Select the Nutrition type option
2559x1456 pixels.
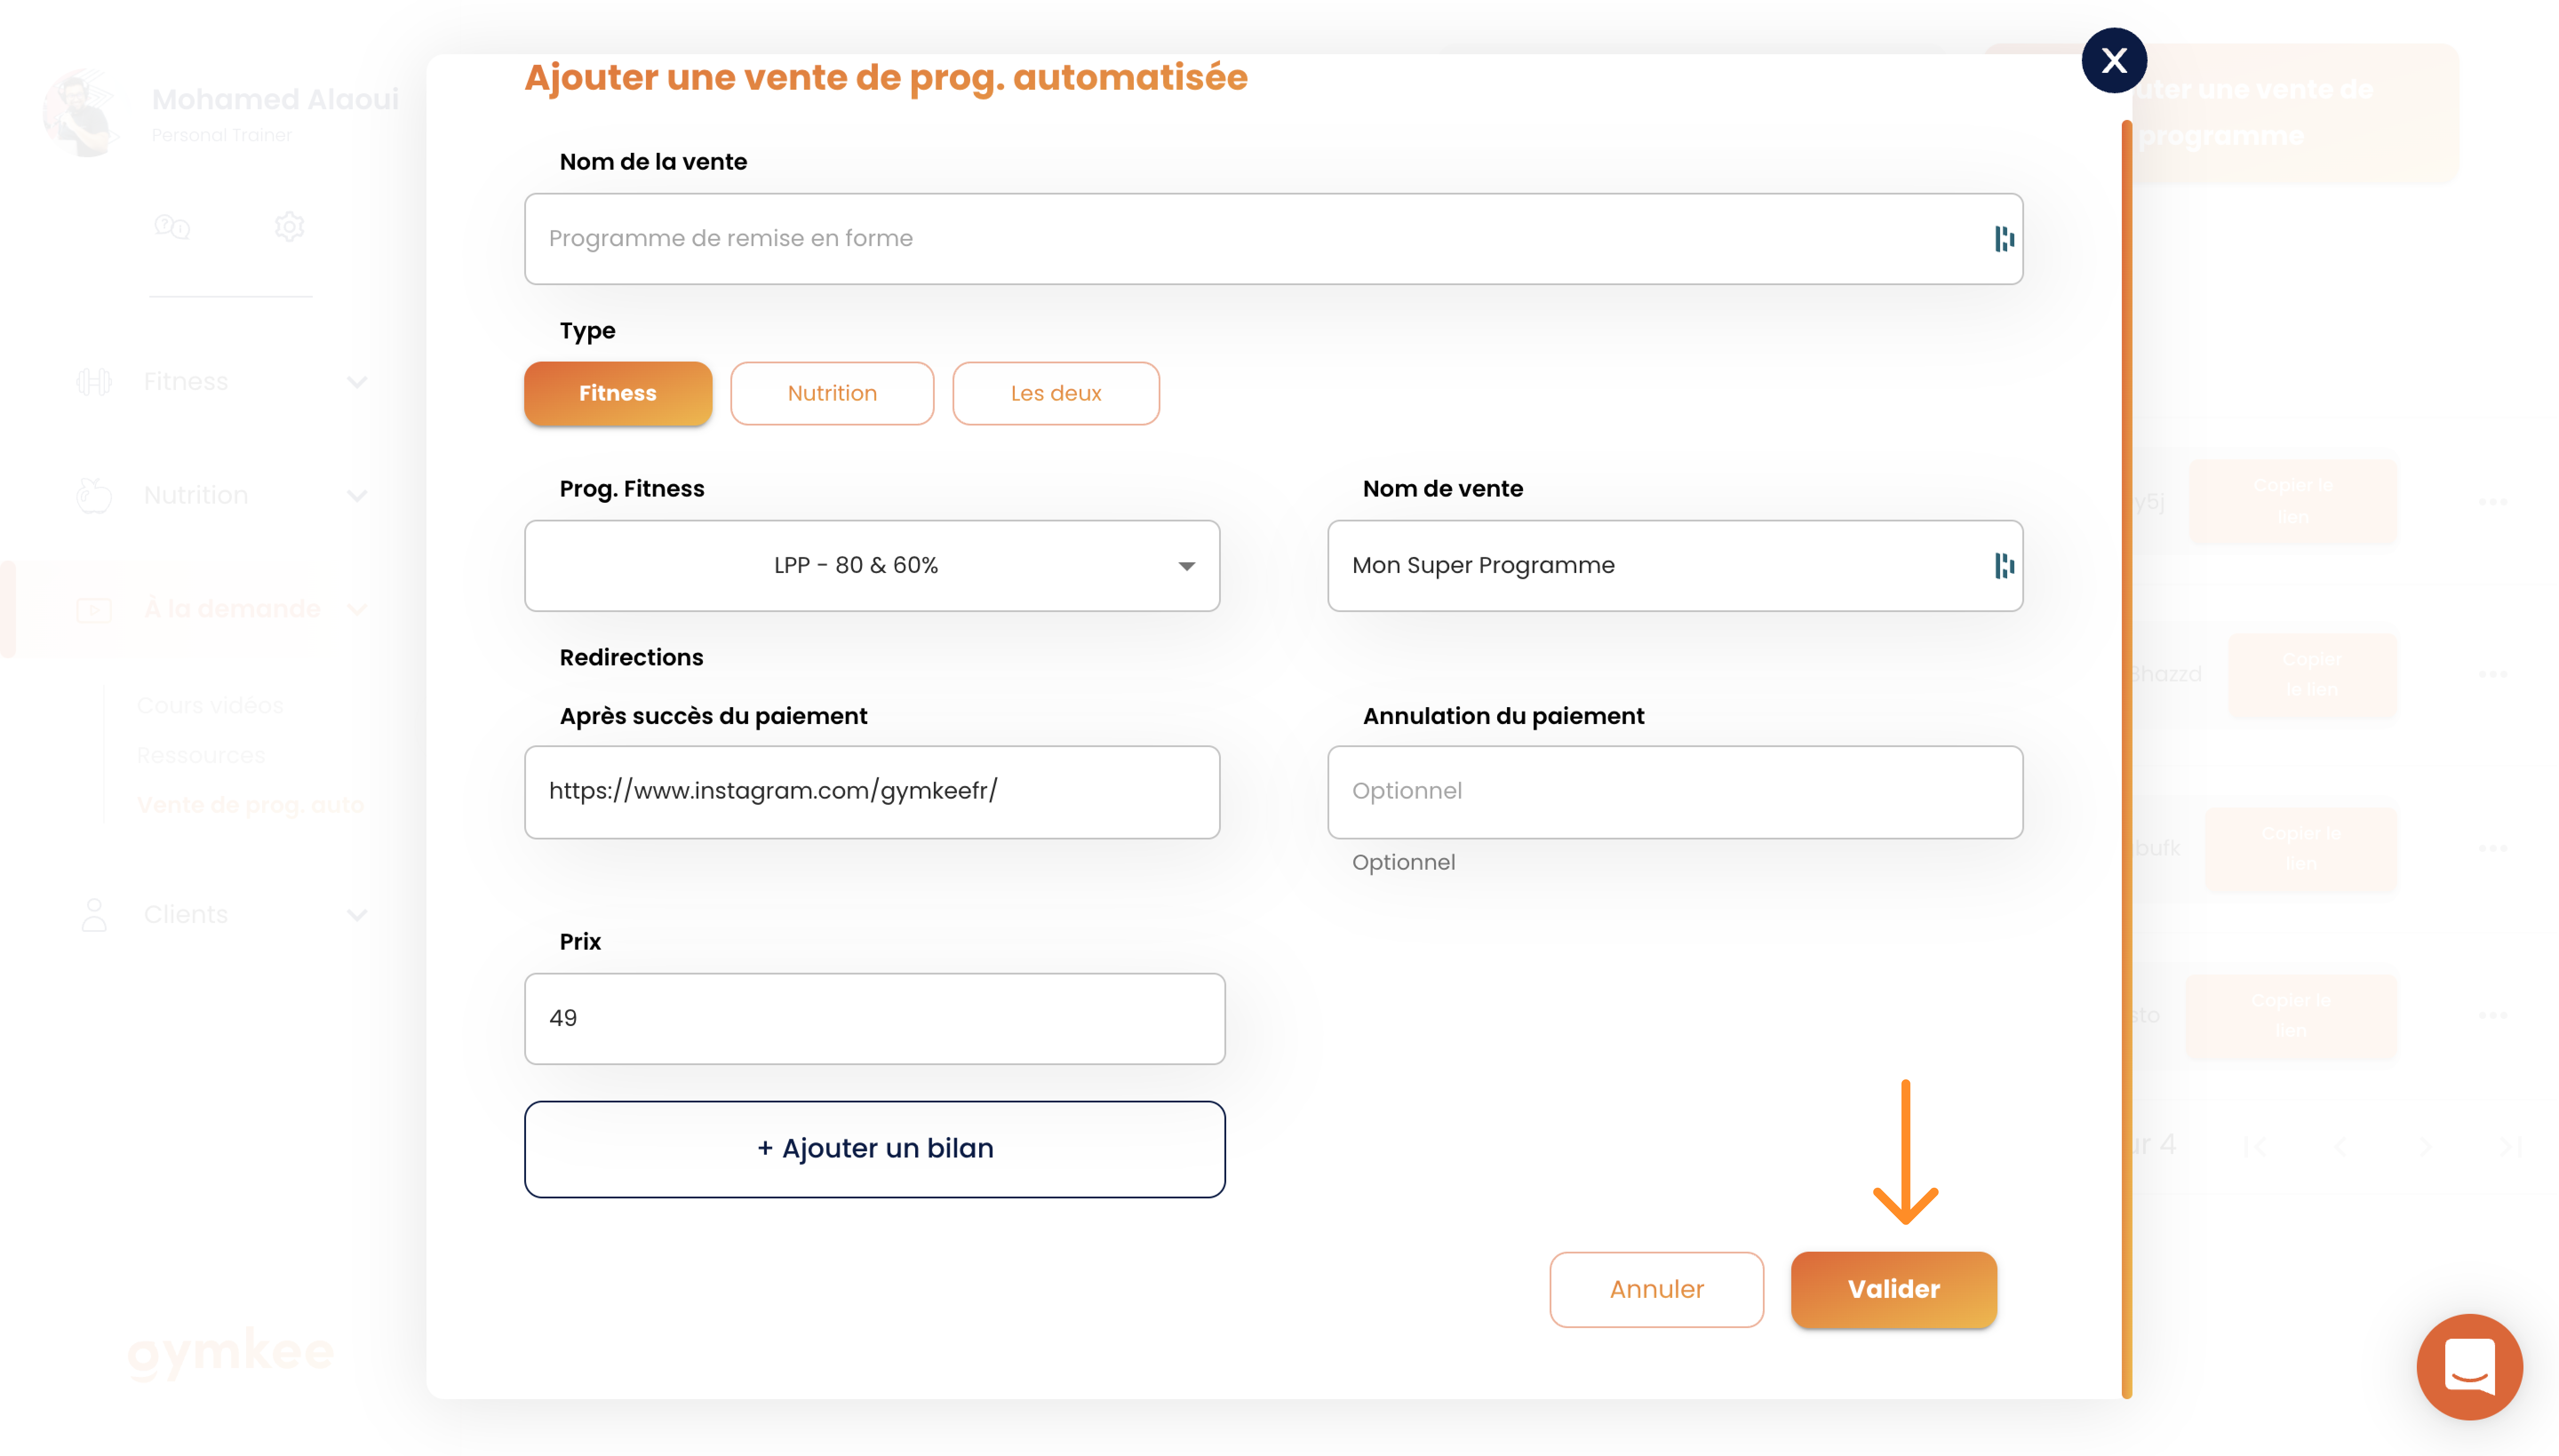[x=832, y=393]
